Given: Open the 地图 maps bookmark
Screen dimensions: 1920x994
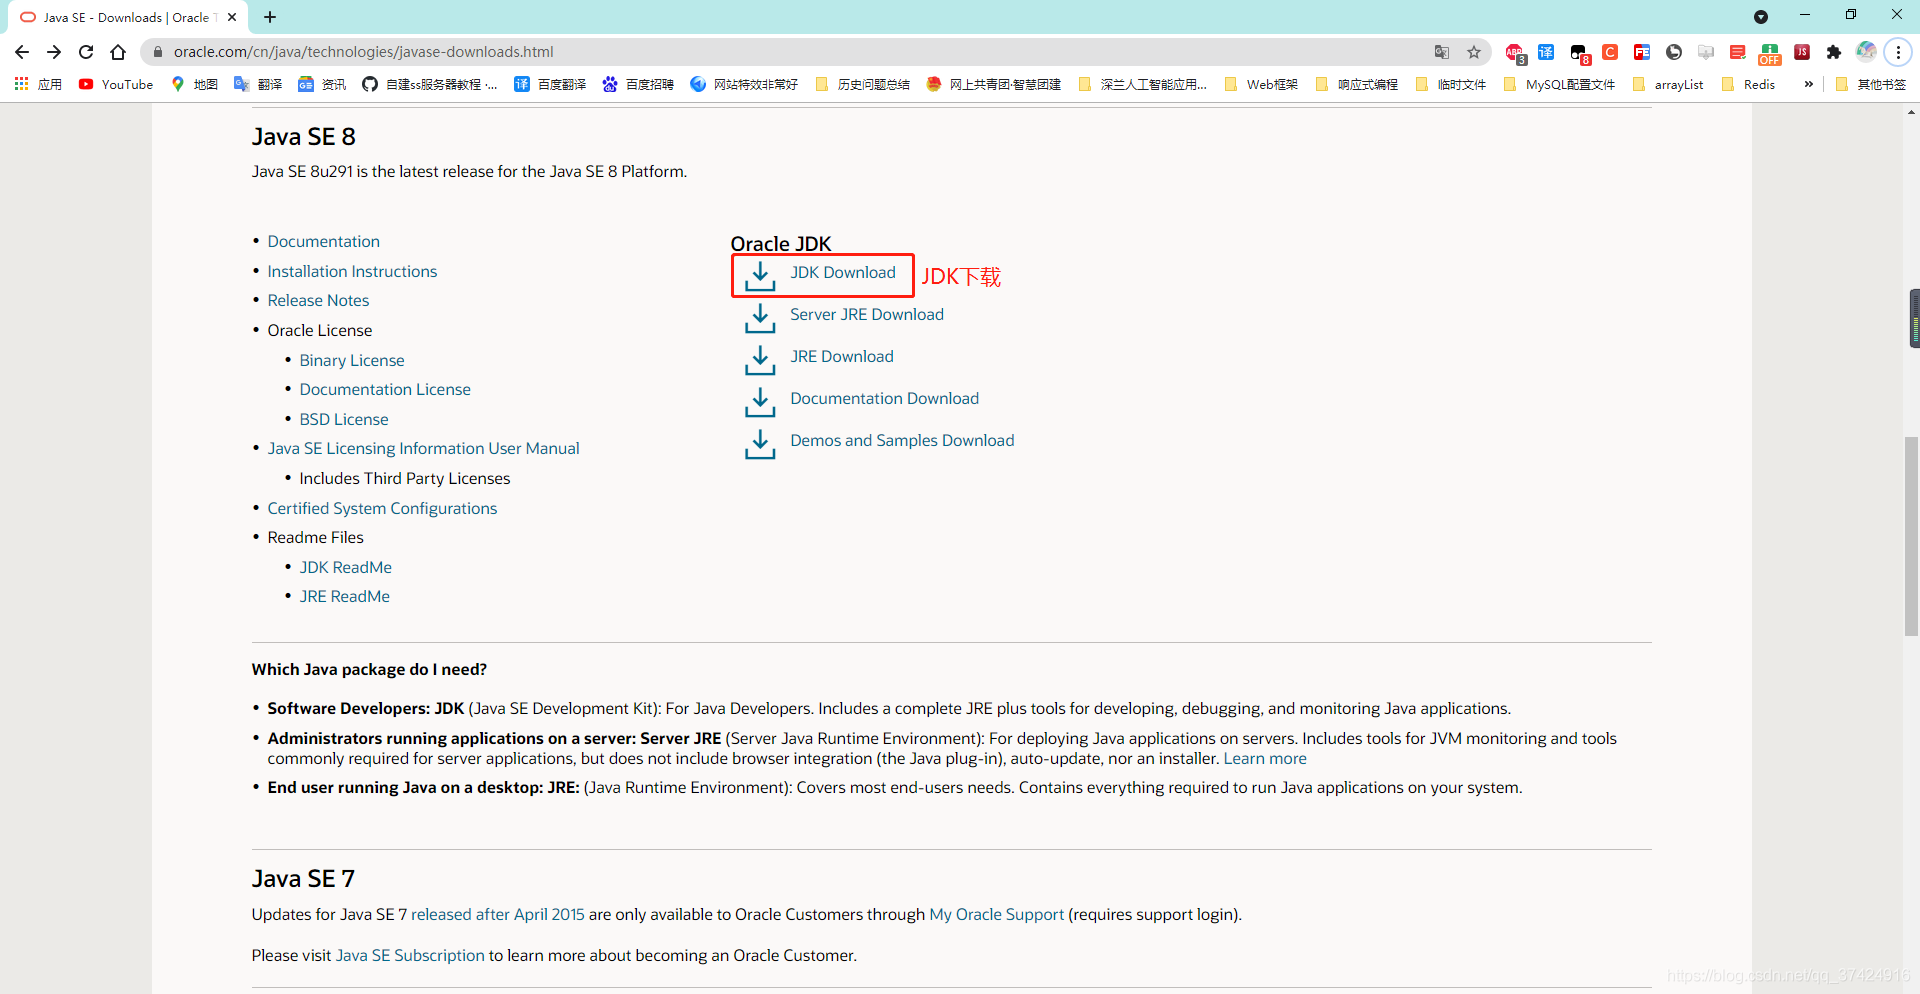Looking at the screenshot, I should (194, 84).
